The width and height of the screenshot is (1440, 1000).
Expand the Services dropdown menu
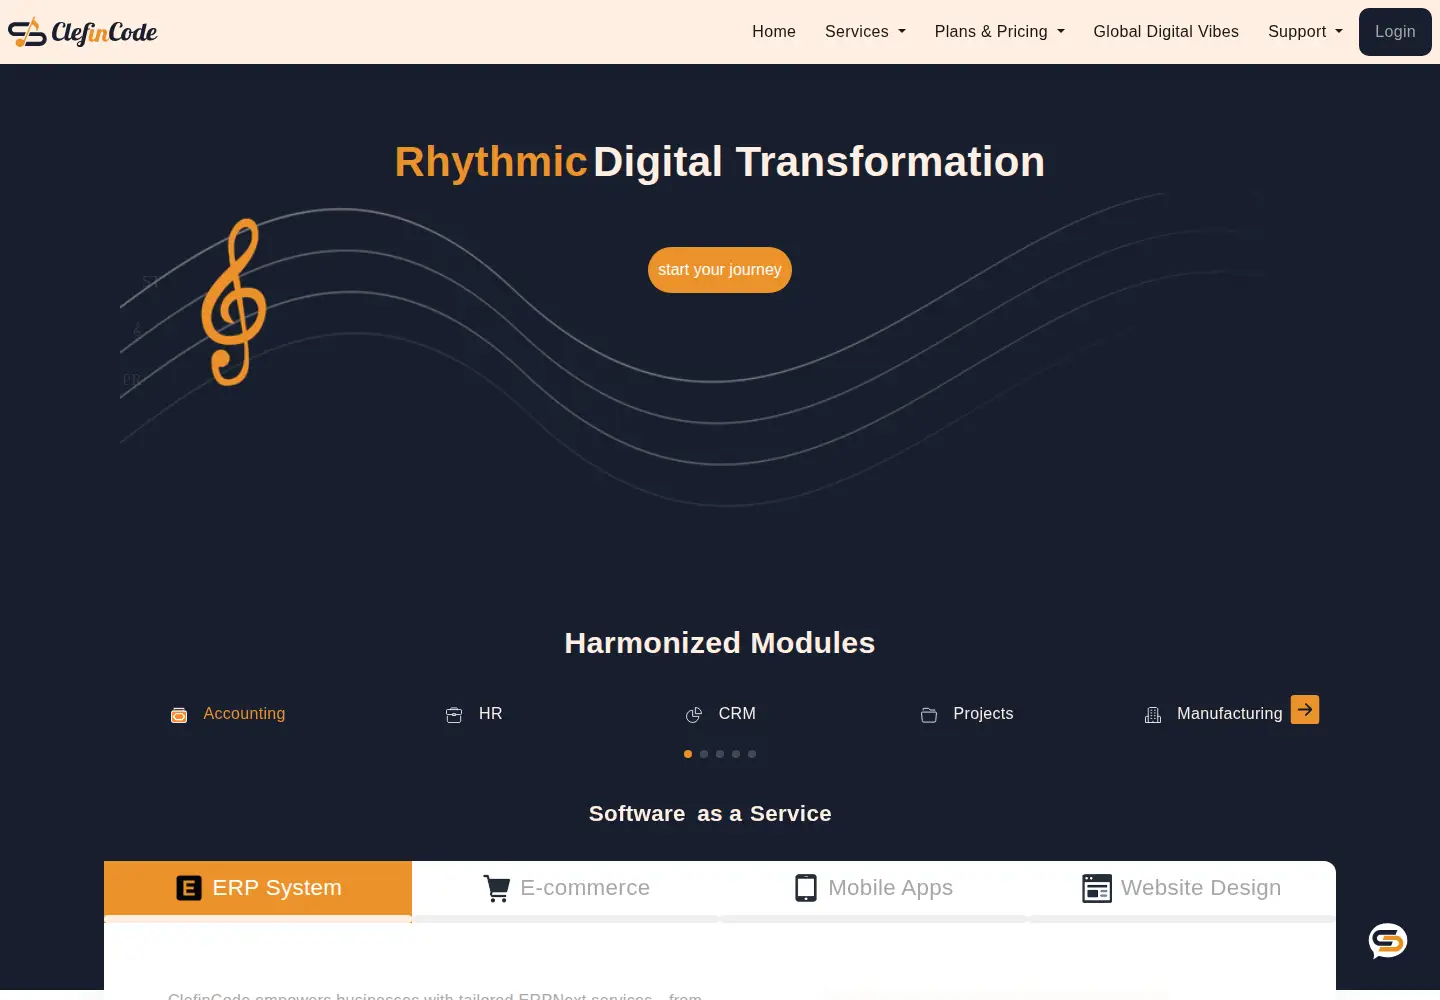click(865, 32)
